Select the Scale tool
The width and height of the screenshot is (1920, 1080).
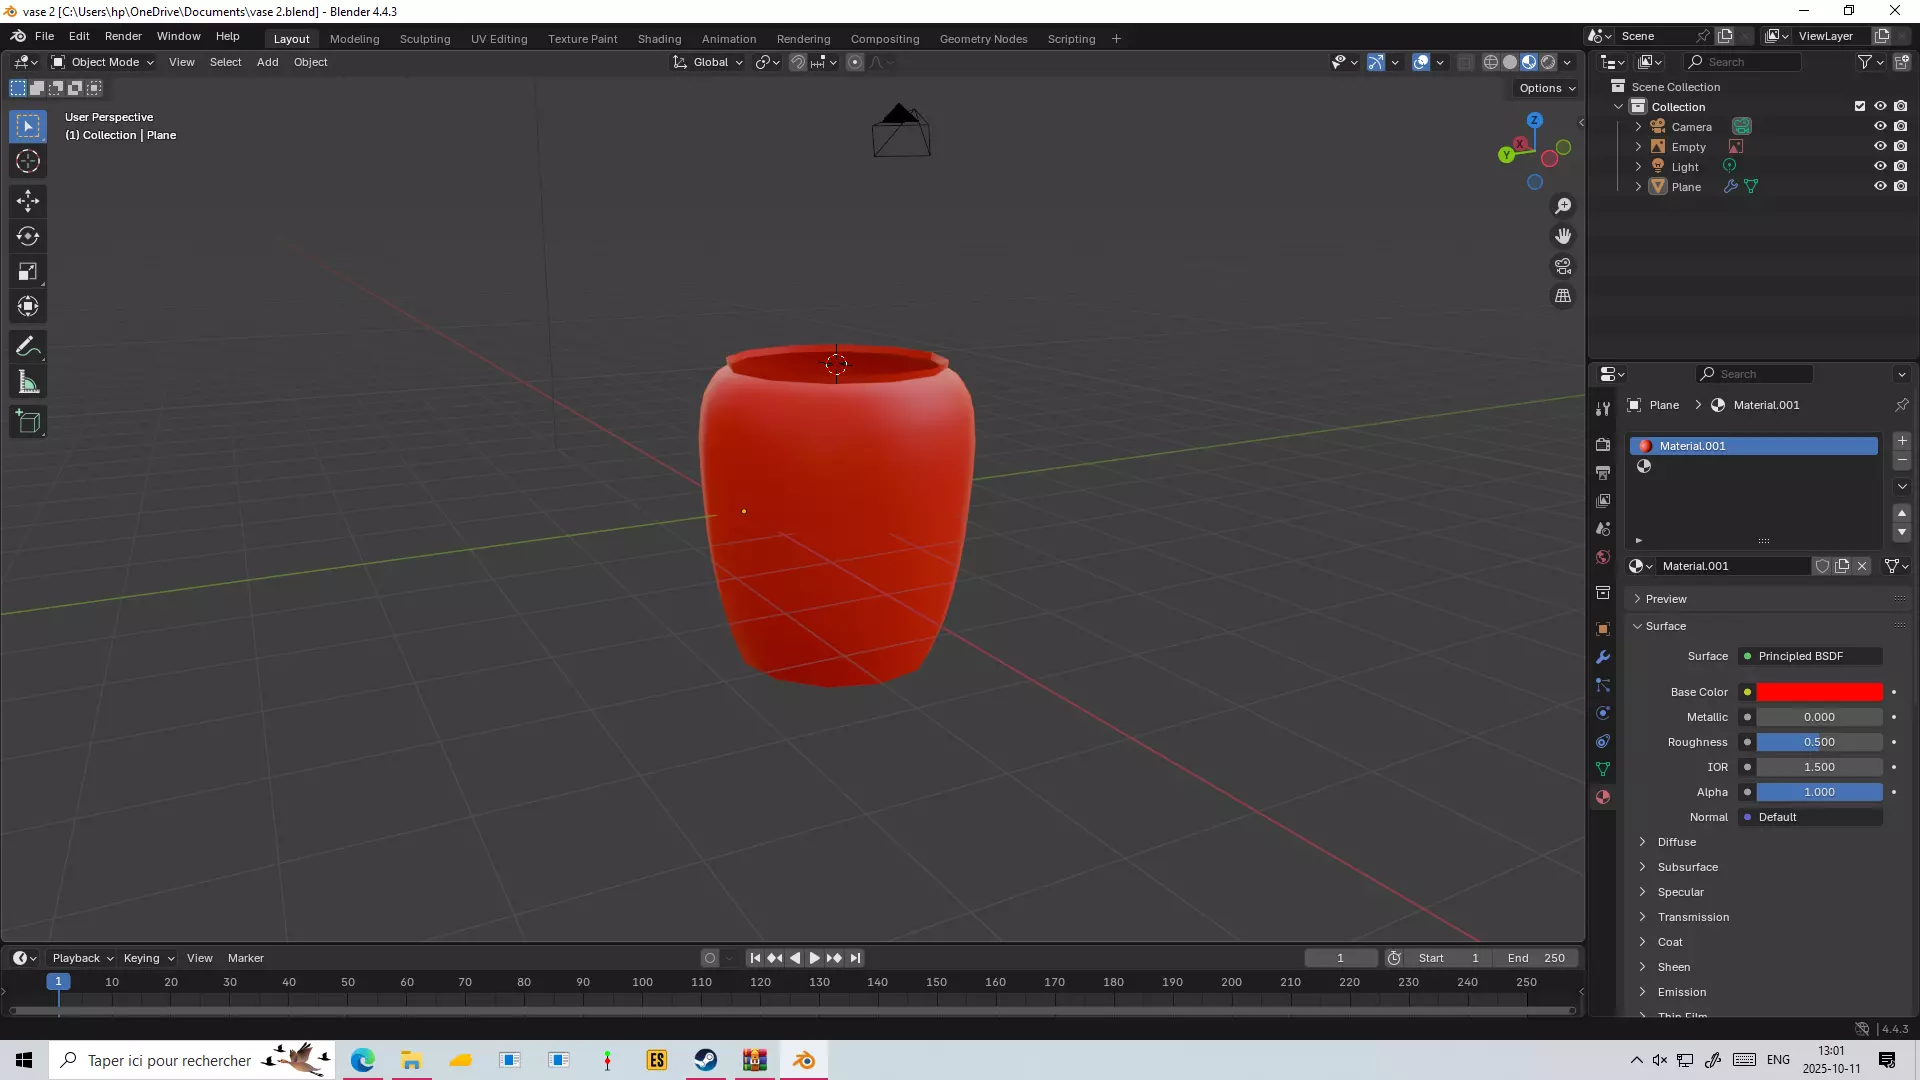pos(28,272)
